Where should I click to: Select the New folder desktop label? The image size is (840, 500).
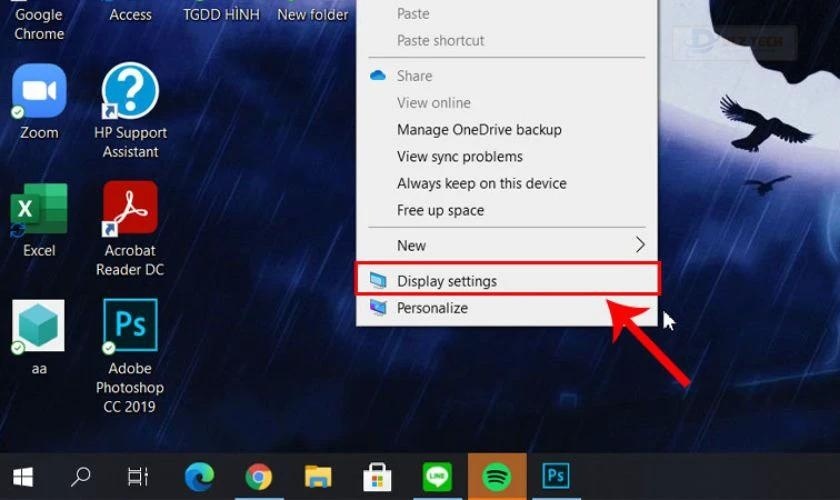pos(312,14)
